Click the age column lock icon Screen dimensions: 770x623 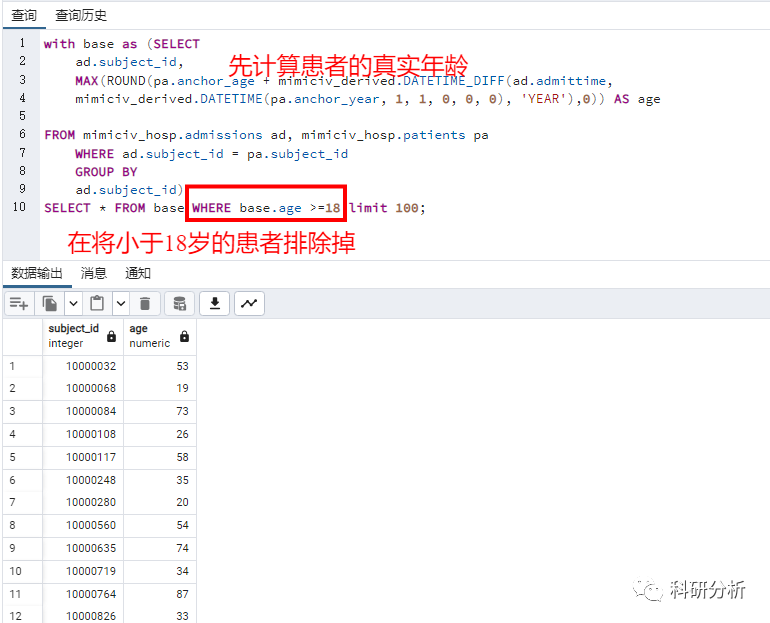[184, 336]
